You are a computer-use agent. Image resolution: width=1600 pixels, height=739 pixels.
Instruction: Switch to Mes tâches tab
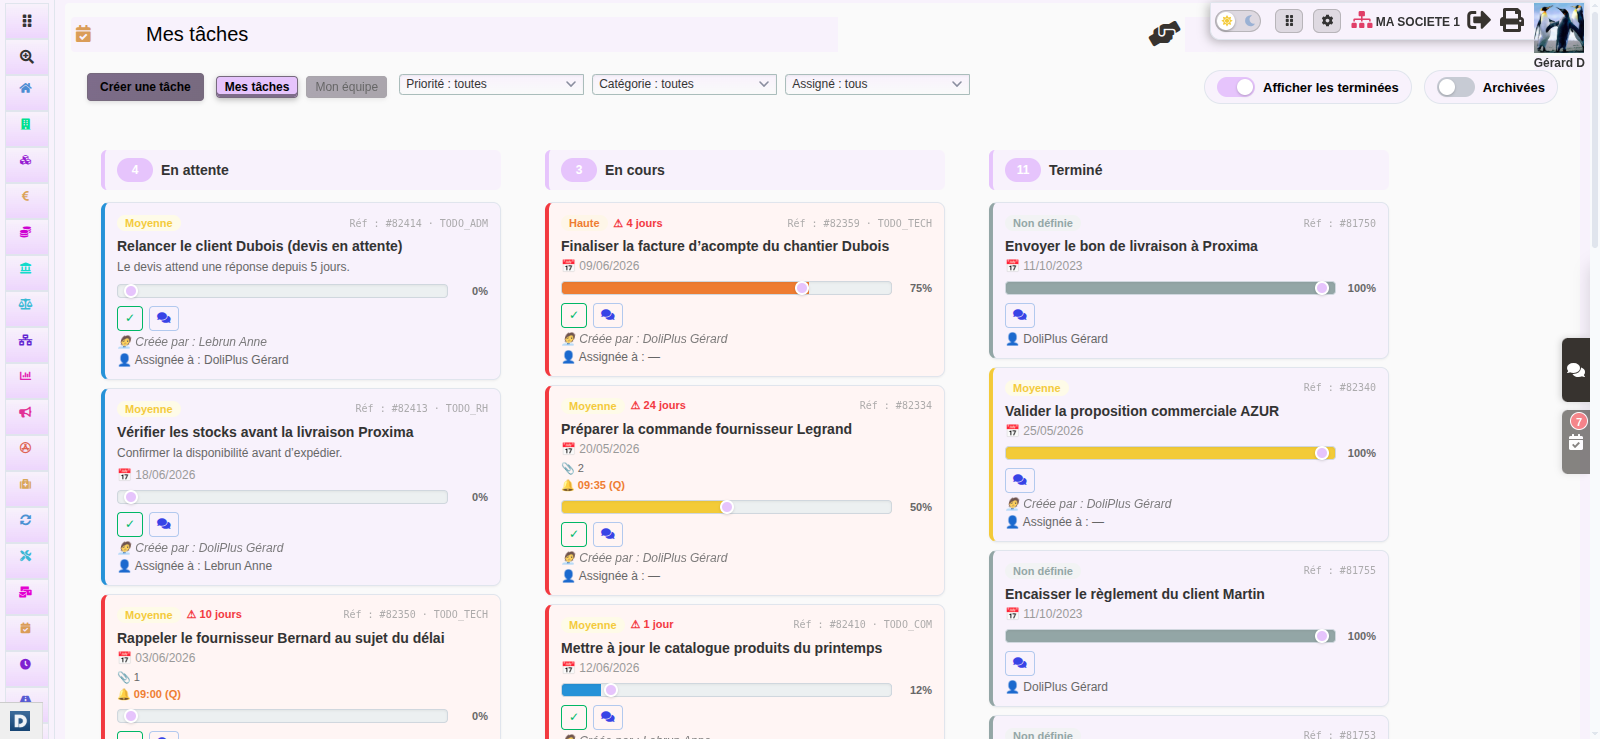click(x=257, y=87)
